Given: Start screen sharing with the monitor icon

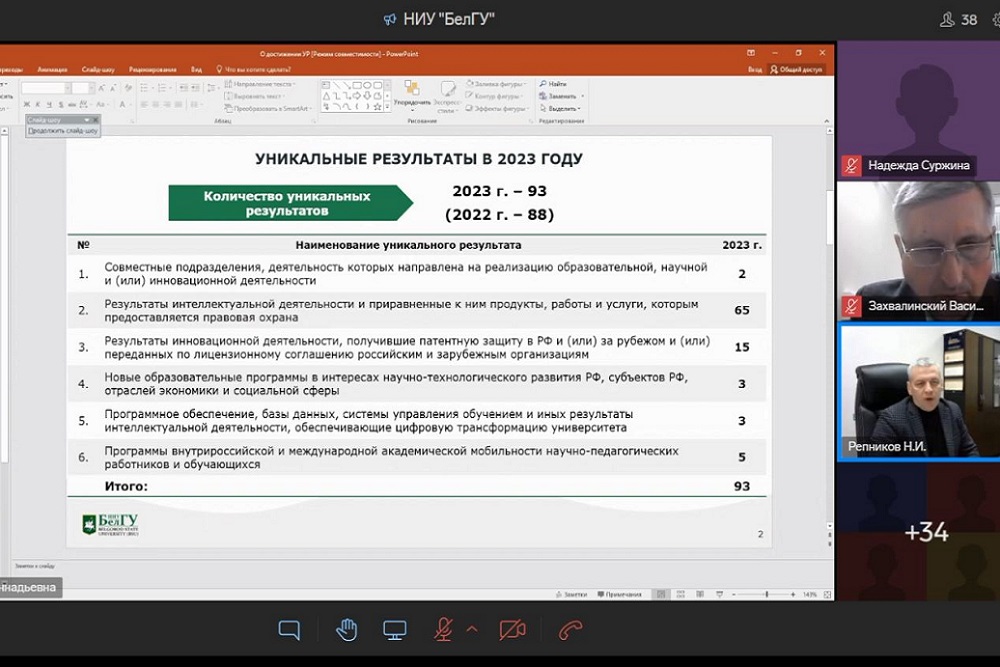Looking at the screenshot, I should [x=395, y=629].
